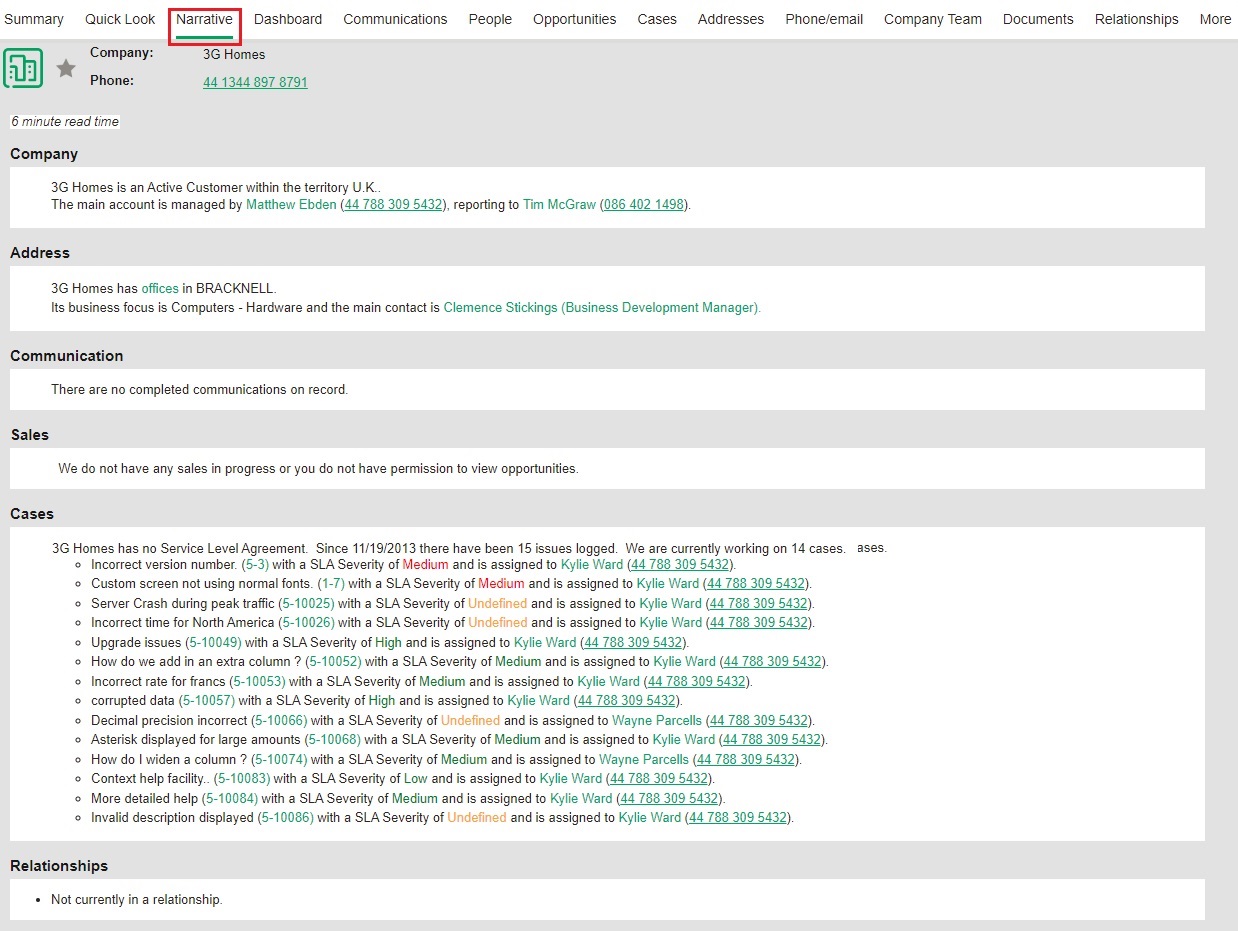Viewport: 1238px width, 931px height.
Task: Switch to the Cases tab
Action: tap(656, 19)
